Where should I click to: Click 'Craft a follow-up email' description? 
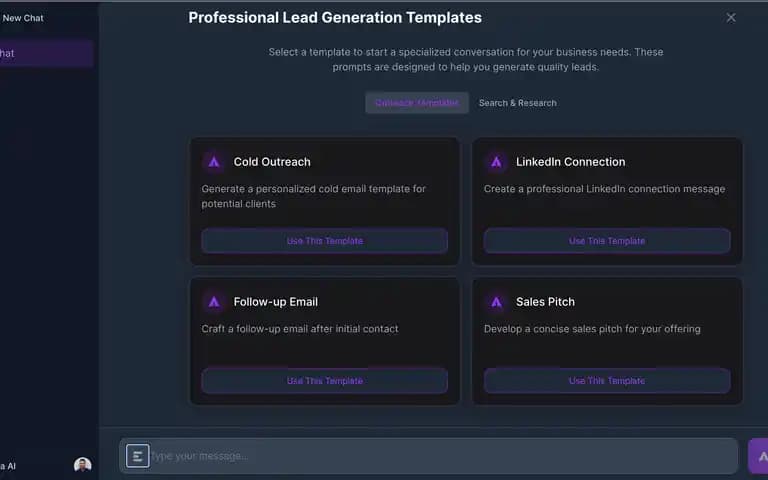300,329
